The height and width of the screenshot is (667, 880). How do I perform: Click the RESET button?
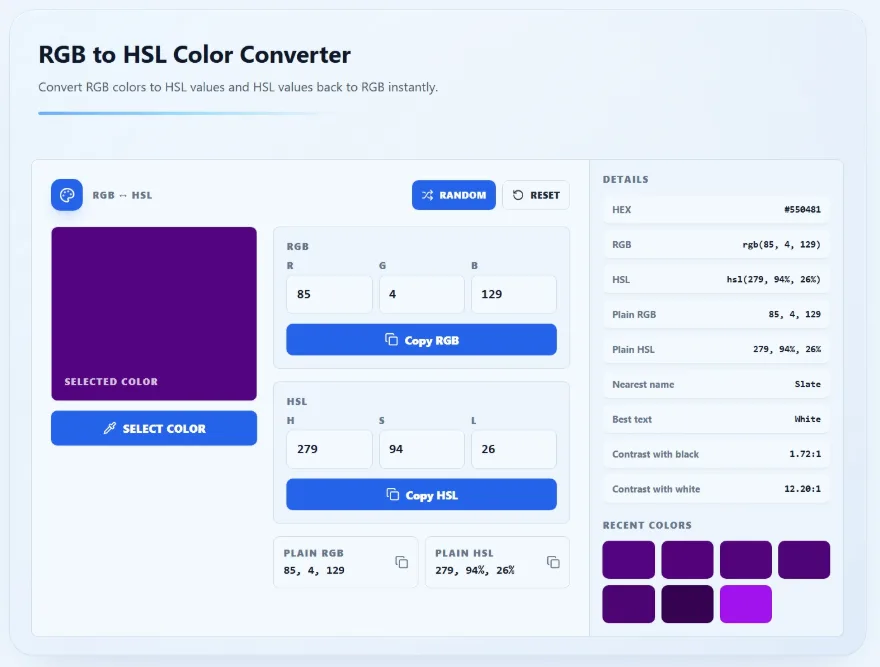click(536, 195)
